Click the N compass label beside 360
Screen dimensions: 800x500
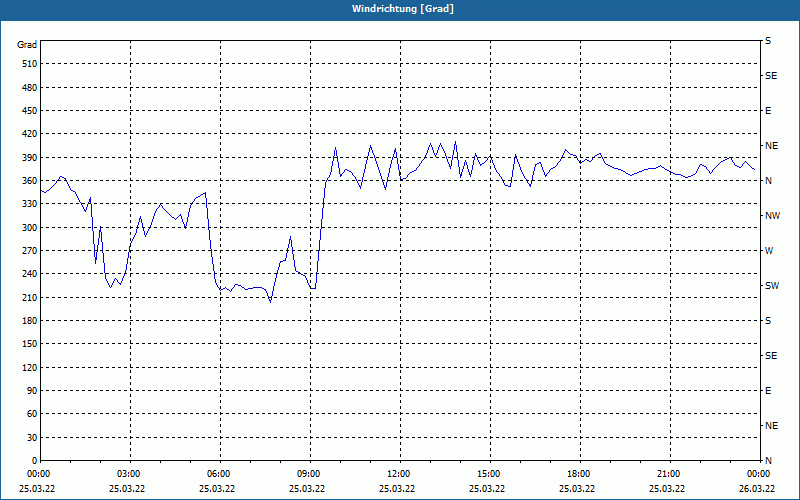click(x=768, y=181)
